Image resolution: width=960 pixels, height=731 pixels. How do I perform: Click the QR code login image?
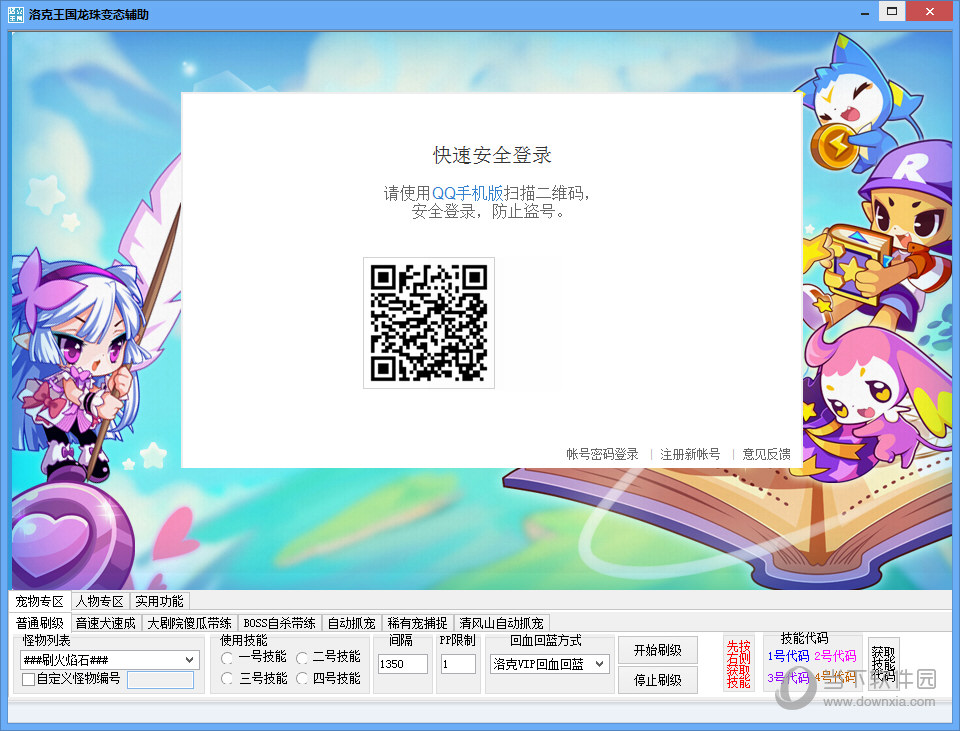[x=429, y=323]
